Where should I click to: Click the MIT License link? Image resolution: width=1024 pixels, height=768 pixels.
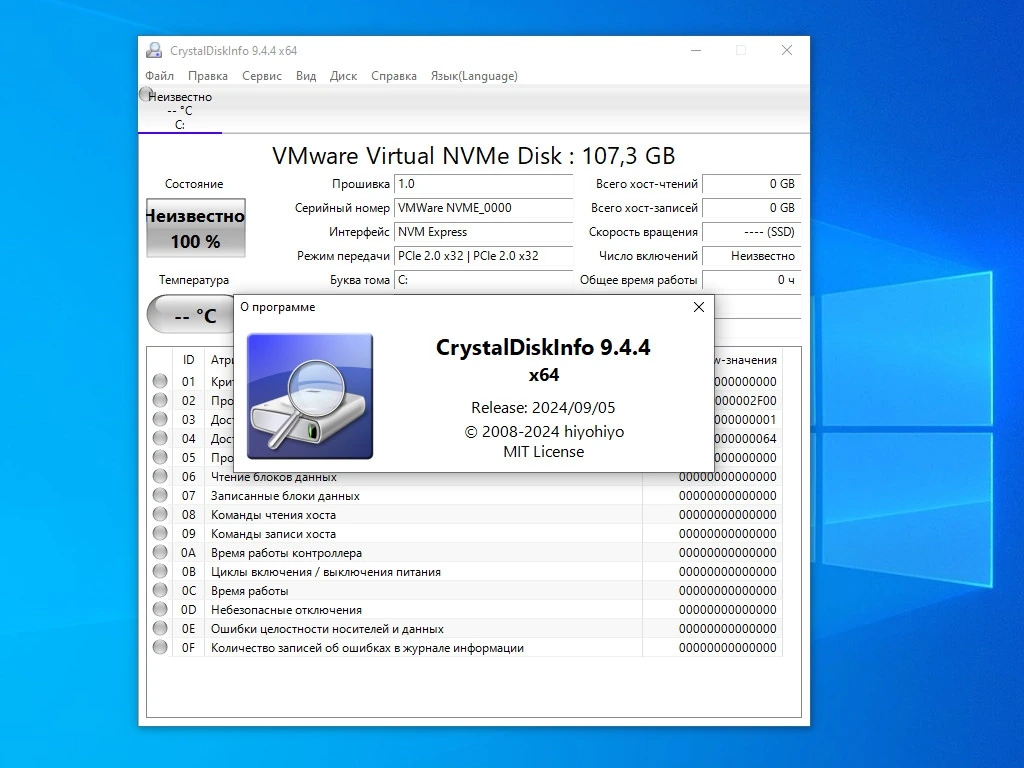pyautogui.click(x=543, y=452)
